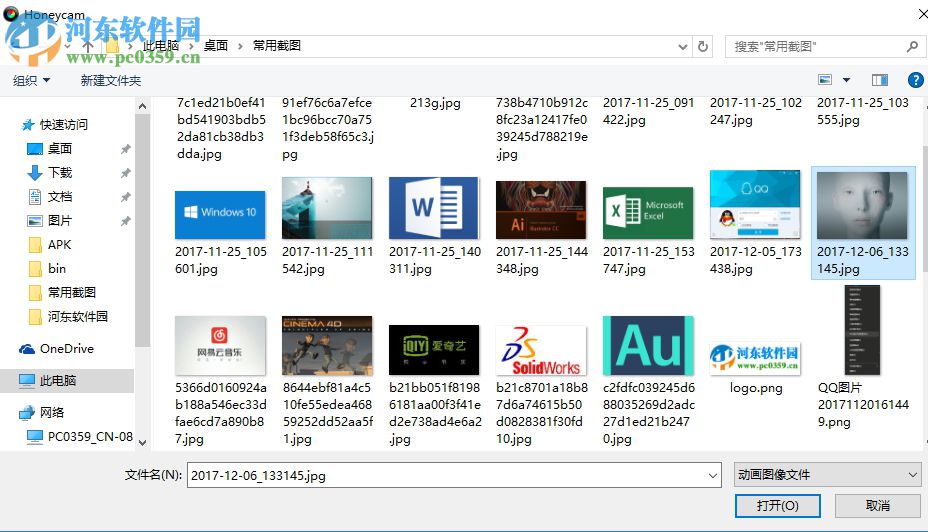This screenshot has height=532, width=928.
Task: Select file starting with 7c1ed21b0ef41
Action: [x=221, y=128]
